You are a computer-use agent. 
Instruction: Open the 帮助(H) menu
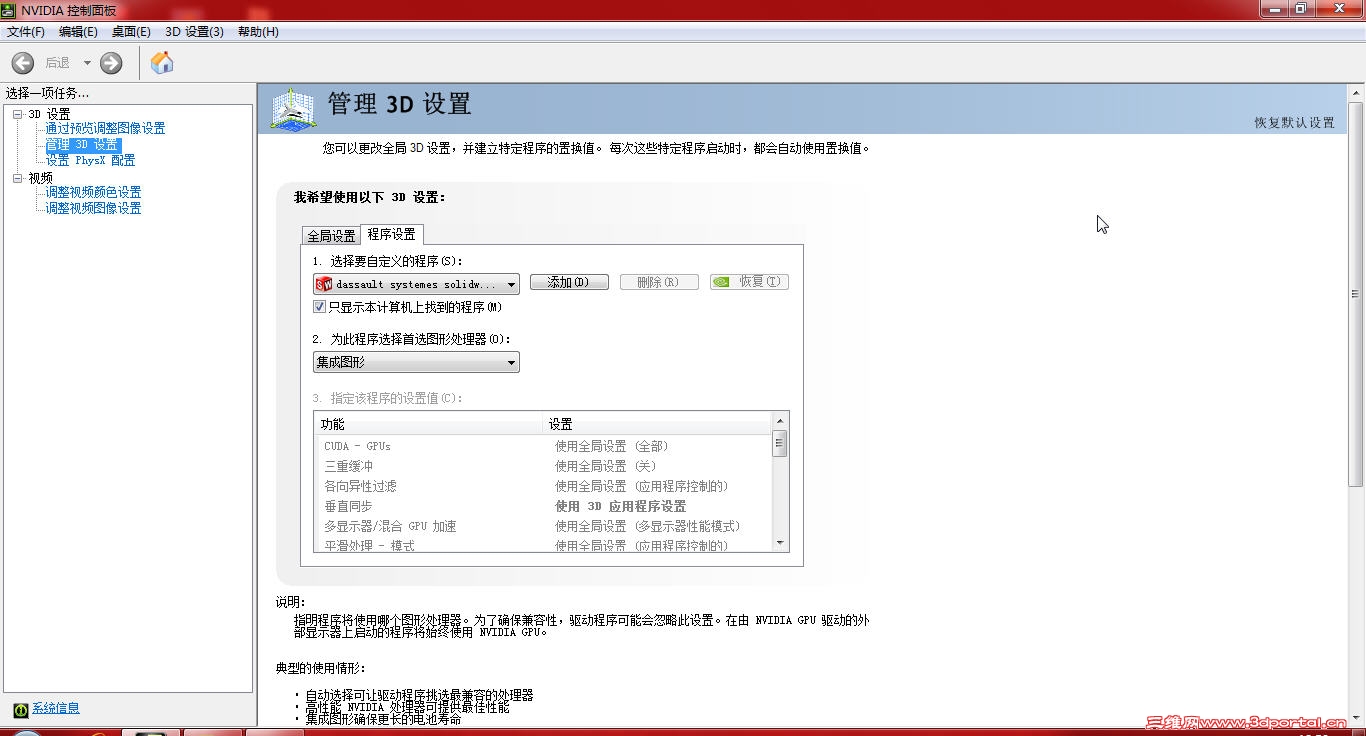pos(258,32)
